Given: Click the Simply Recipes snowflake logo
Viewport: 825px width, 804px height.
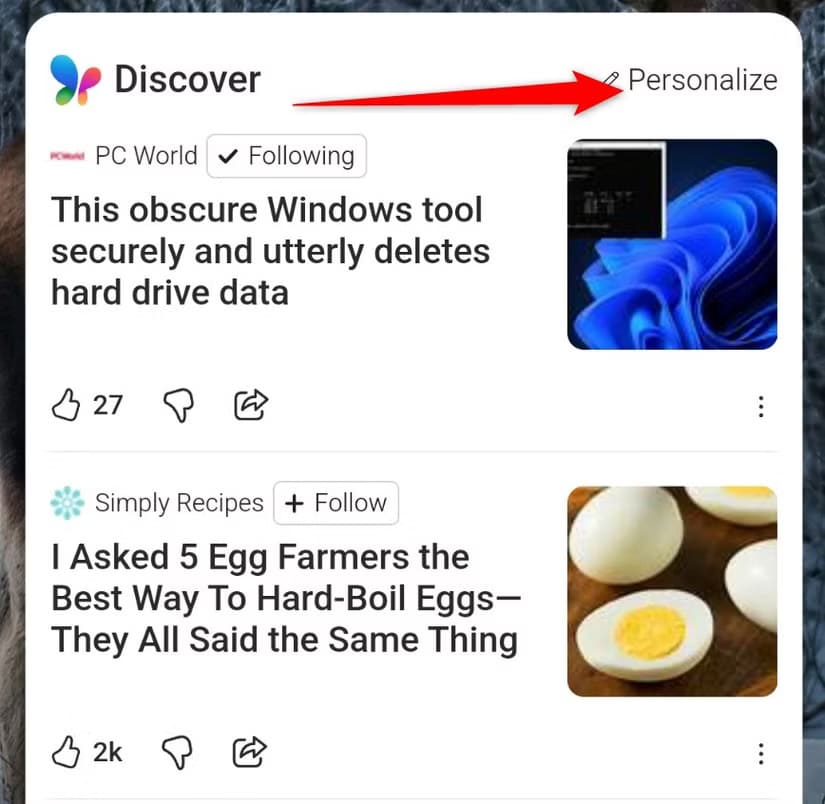Looking at the screenshot, I should (67, 503).
